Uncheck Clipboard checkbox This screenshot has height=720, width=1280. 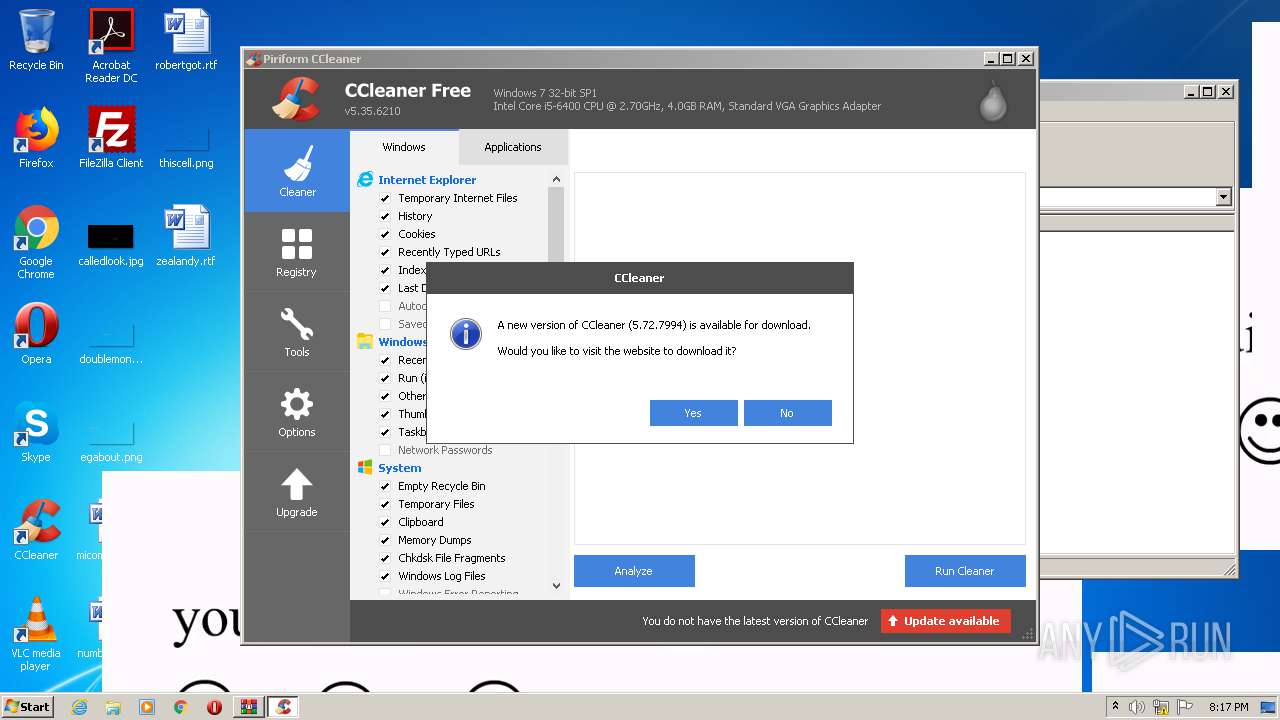click(385, 522)
